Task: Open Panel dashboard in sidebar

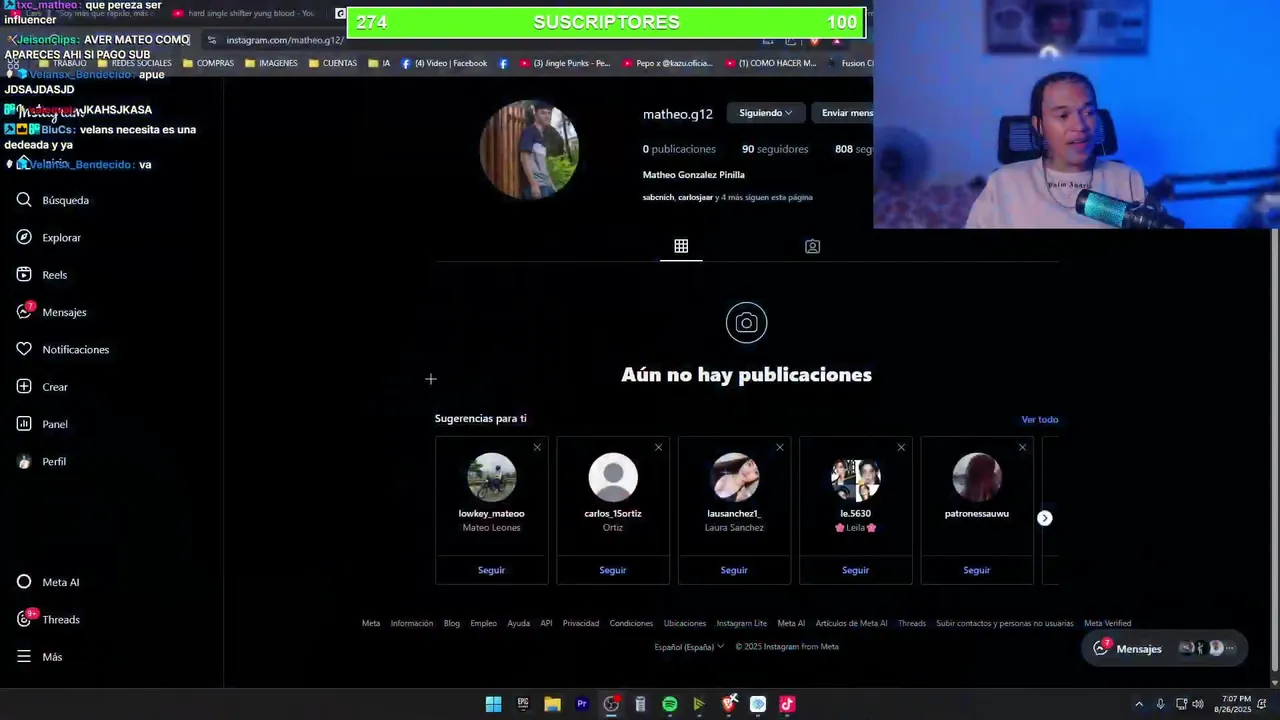Action: pos(42,424)
